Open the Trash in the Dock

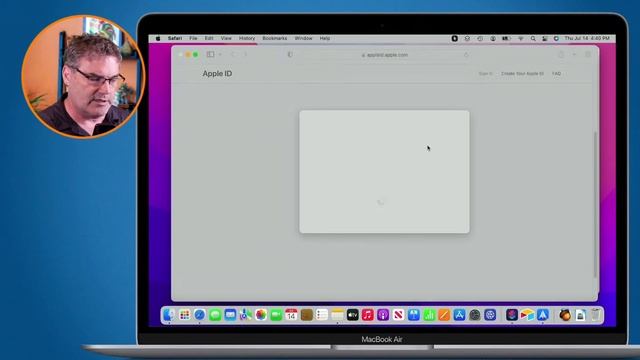(596, 315)
